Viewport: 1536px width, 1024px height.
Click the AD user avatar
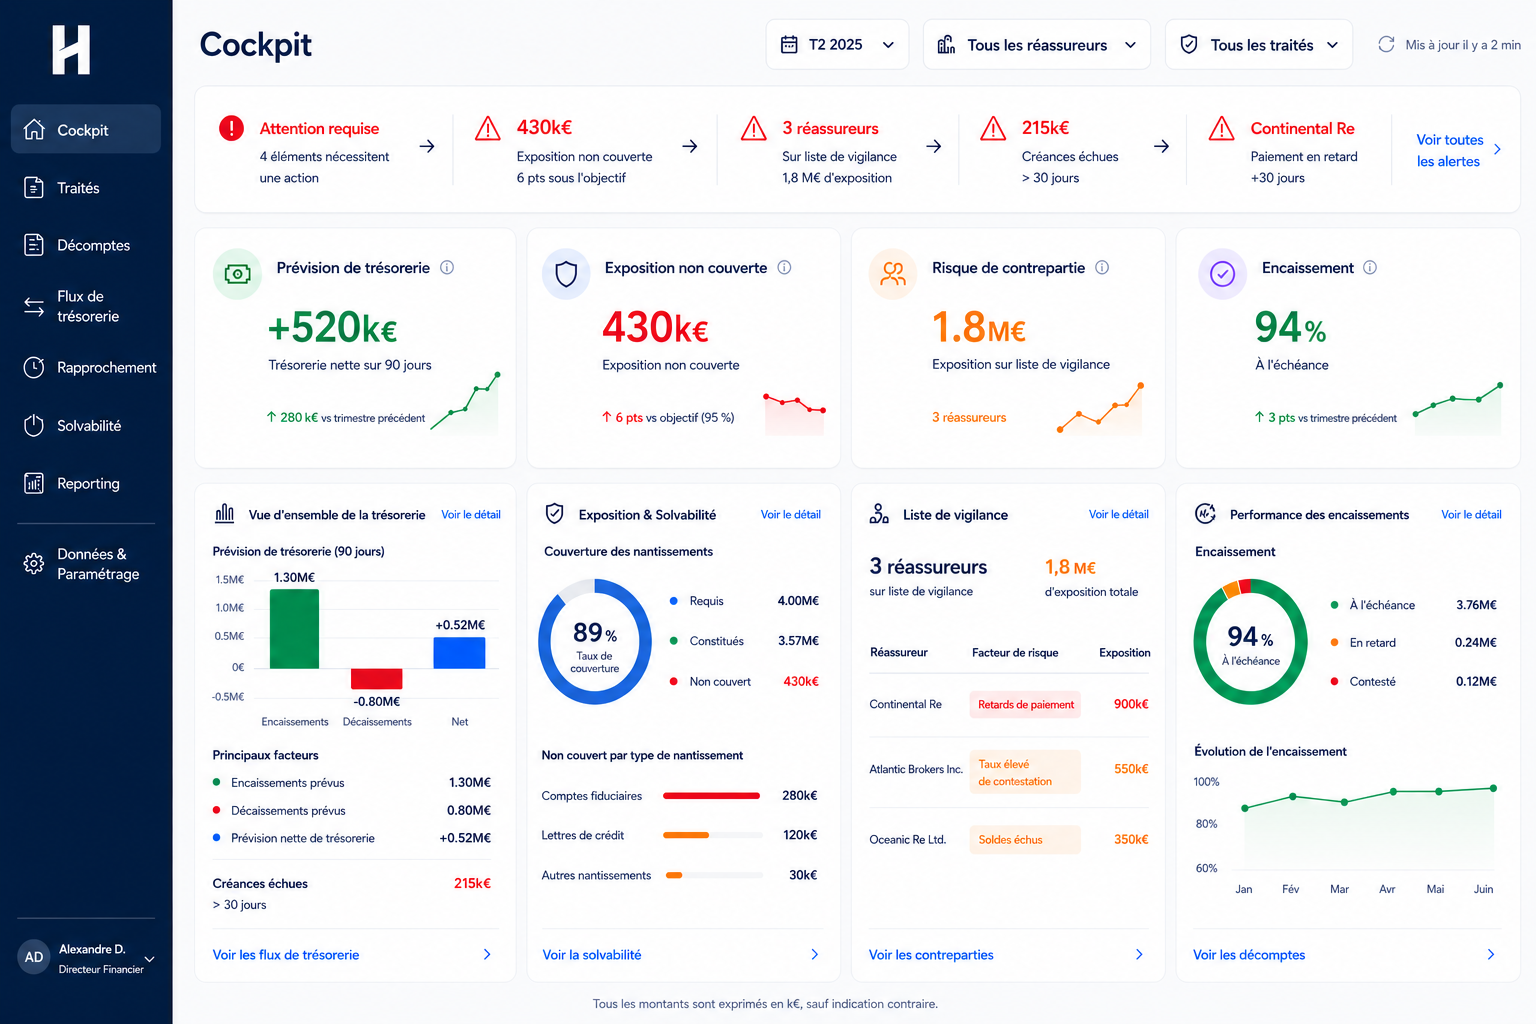tap(34, 957)
